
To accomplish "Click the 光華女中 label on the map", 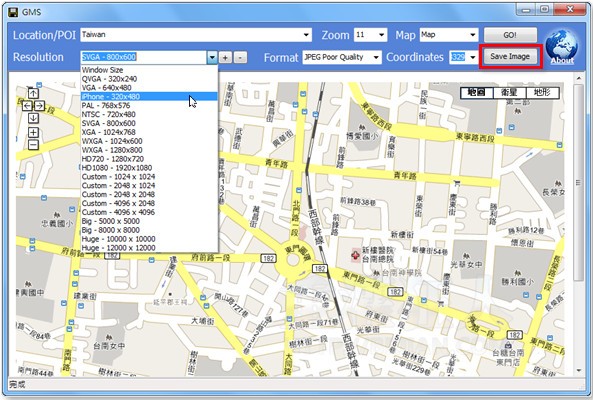I will (x=467, y=264).
